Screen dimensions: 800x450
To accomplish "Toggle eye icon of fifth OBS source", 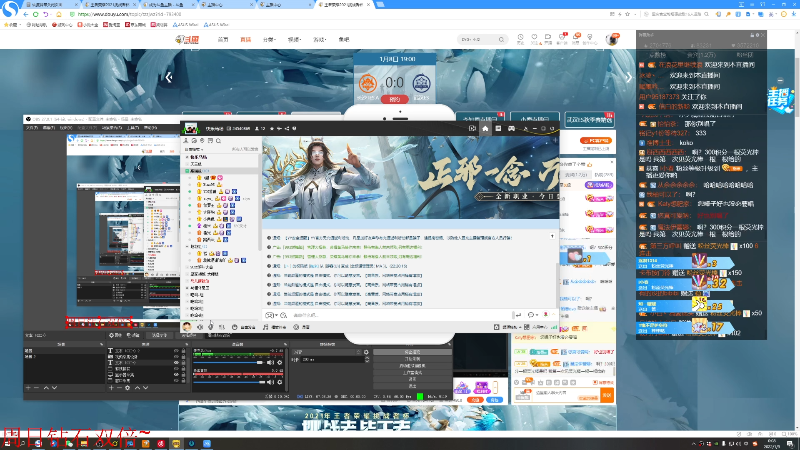I will pos(176,374).
